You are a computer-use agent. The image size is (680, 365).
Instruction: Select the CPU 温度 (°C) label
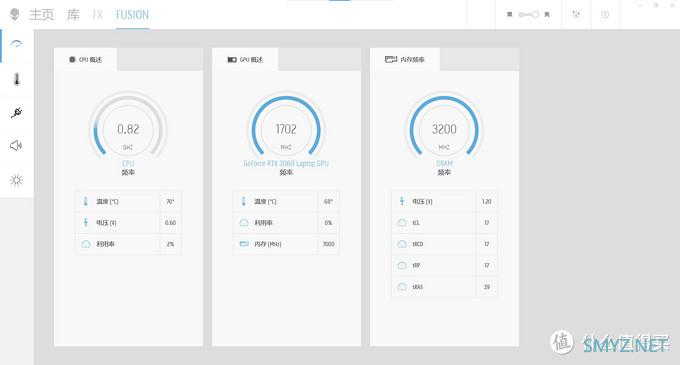(x=107, y=202)
